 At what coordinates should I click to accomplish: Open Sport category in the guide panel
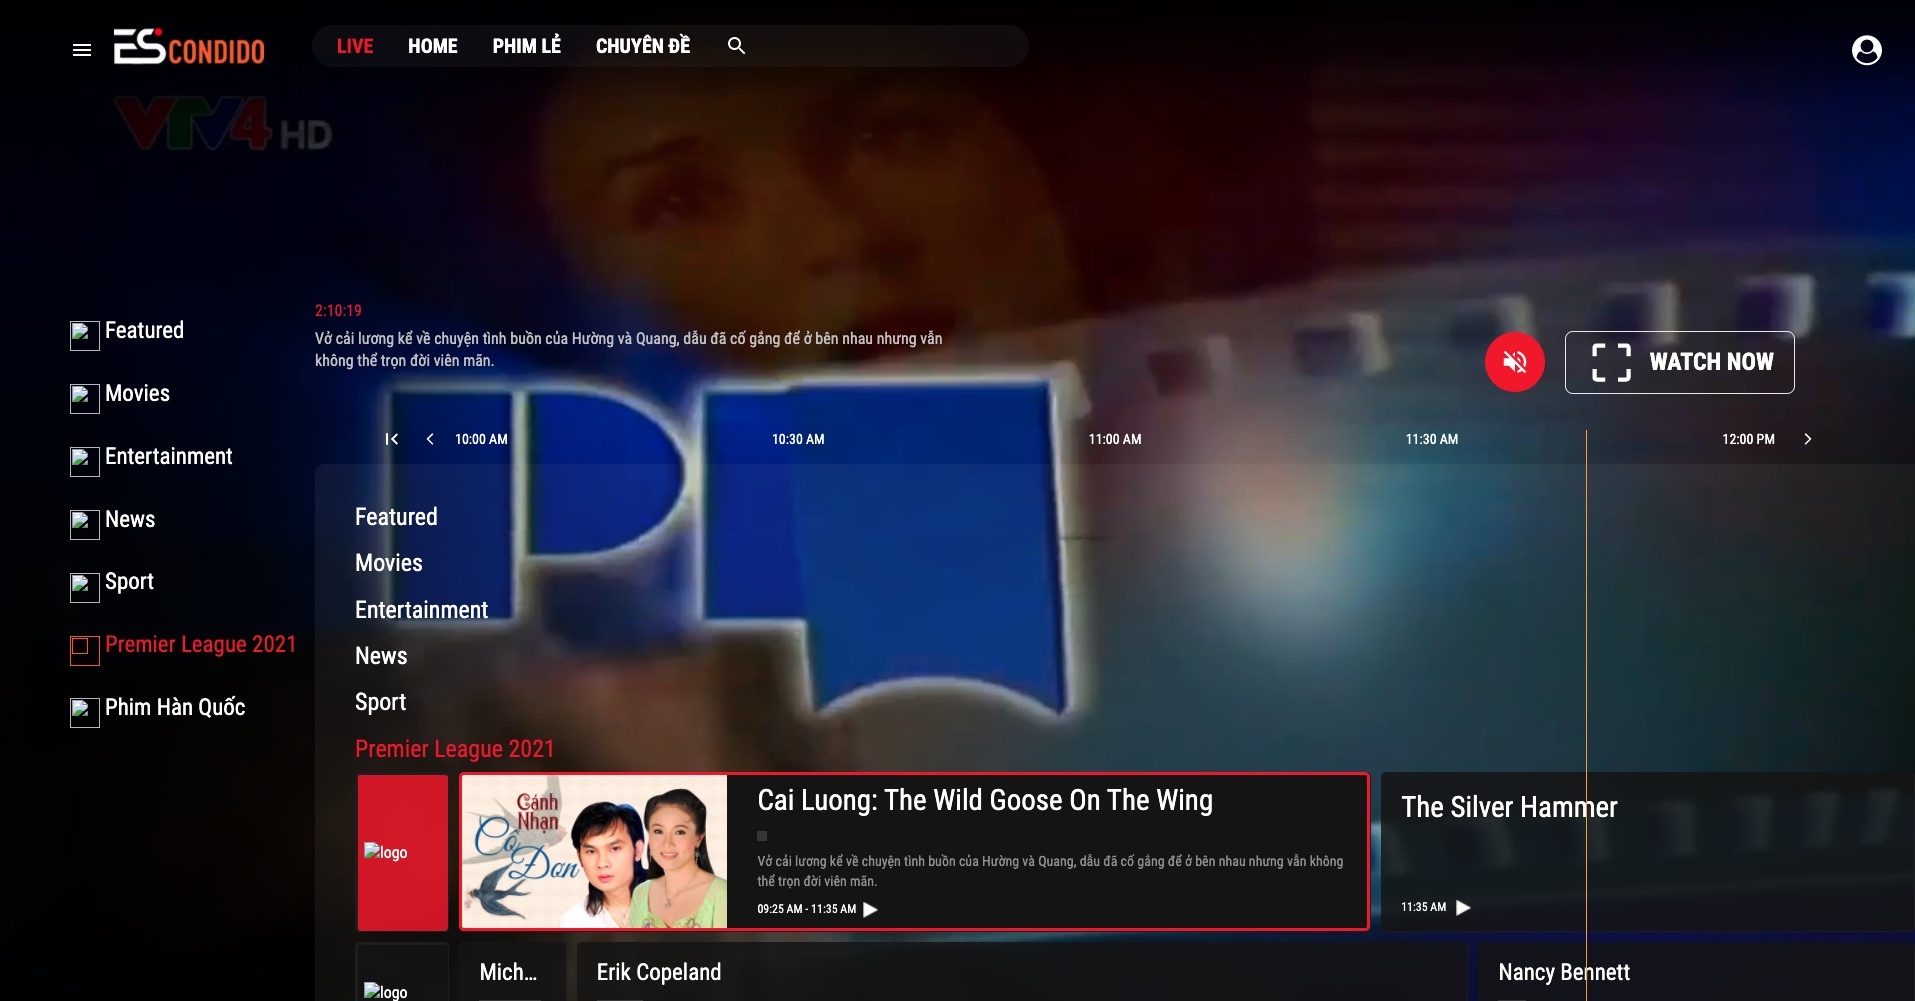(x=380, y=702)
